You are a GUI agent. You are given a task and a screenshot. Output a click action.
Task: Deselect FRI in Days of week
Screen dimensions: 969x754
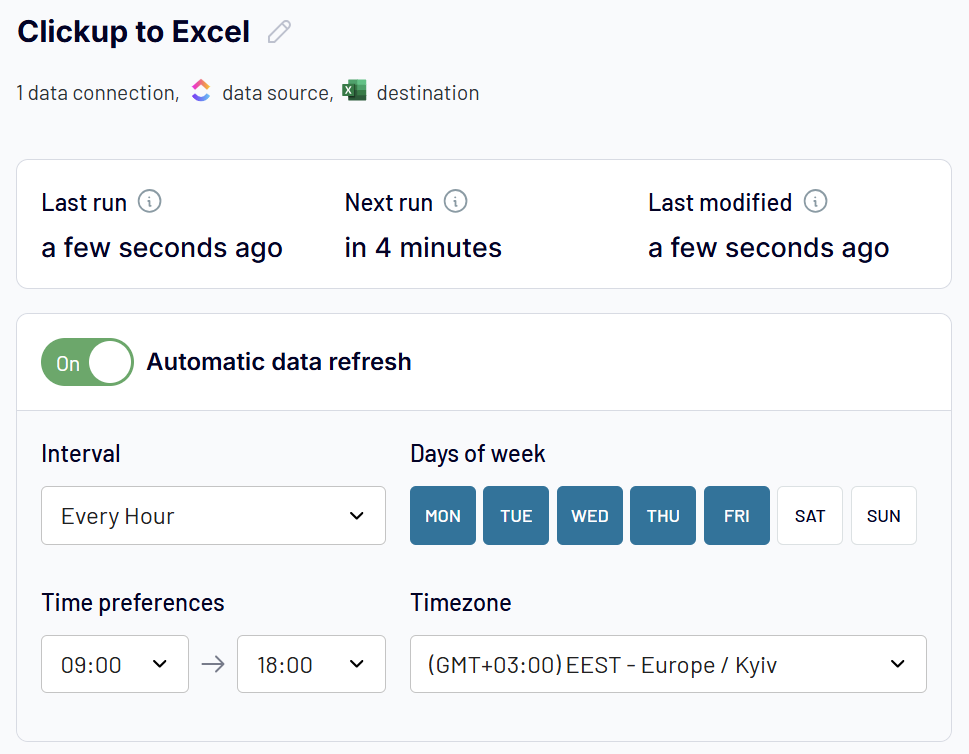(737, 515)
